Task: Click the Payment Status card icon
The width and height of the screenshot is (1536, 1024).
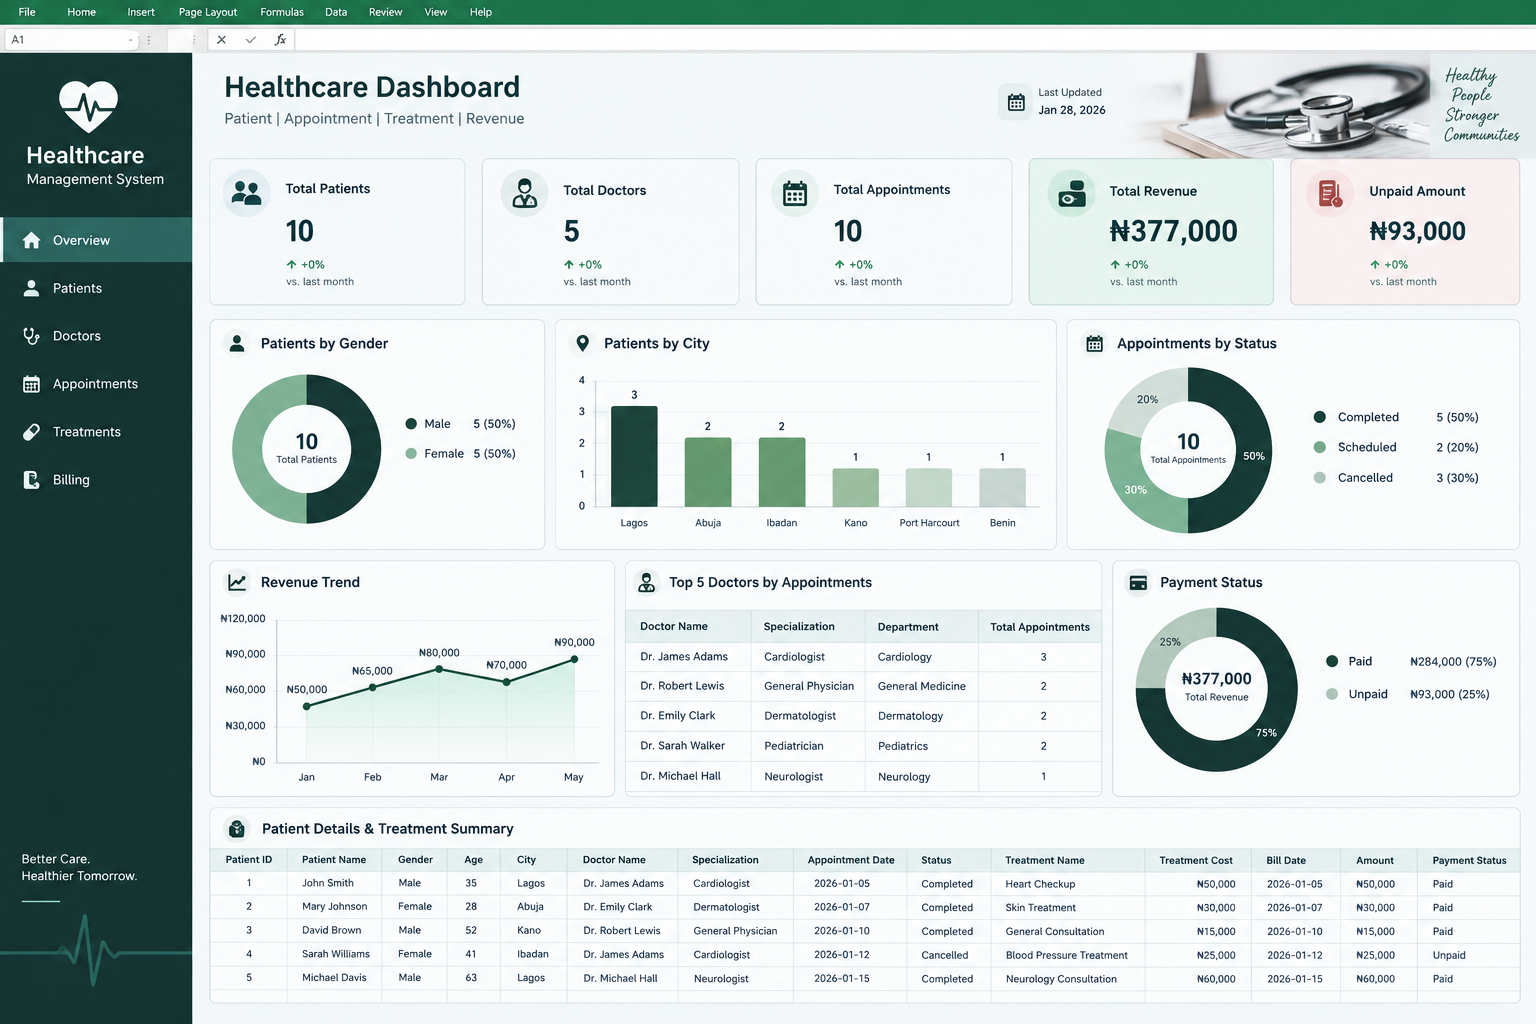Action: tap(1138, 582)
